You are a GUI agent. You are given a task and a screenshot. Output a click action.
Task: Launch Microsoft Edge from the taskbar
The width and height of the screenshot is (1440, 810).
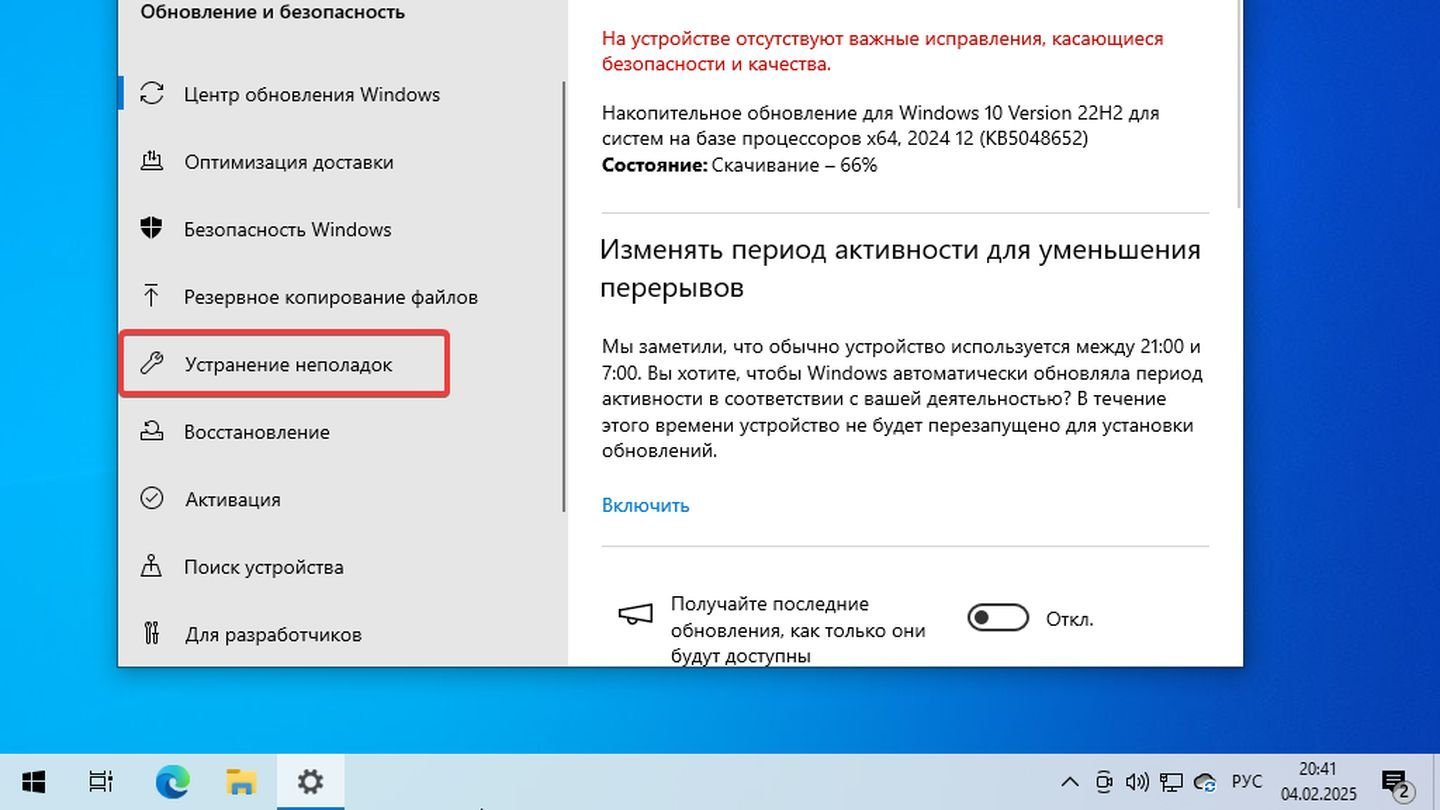pyautogui.click(x=172, y=782)
